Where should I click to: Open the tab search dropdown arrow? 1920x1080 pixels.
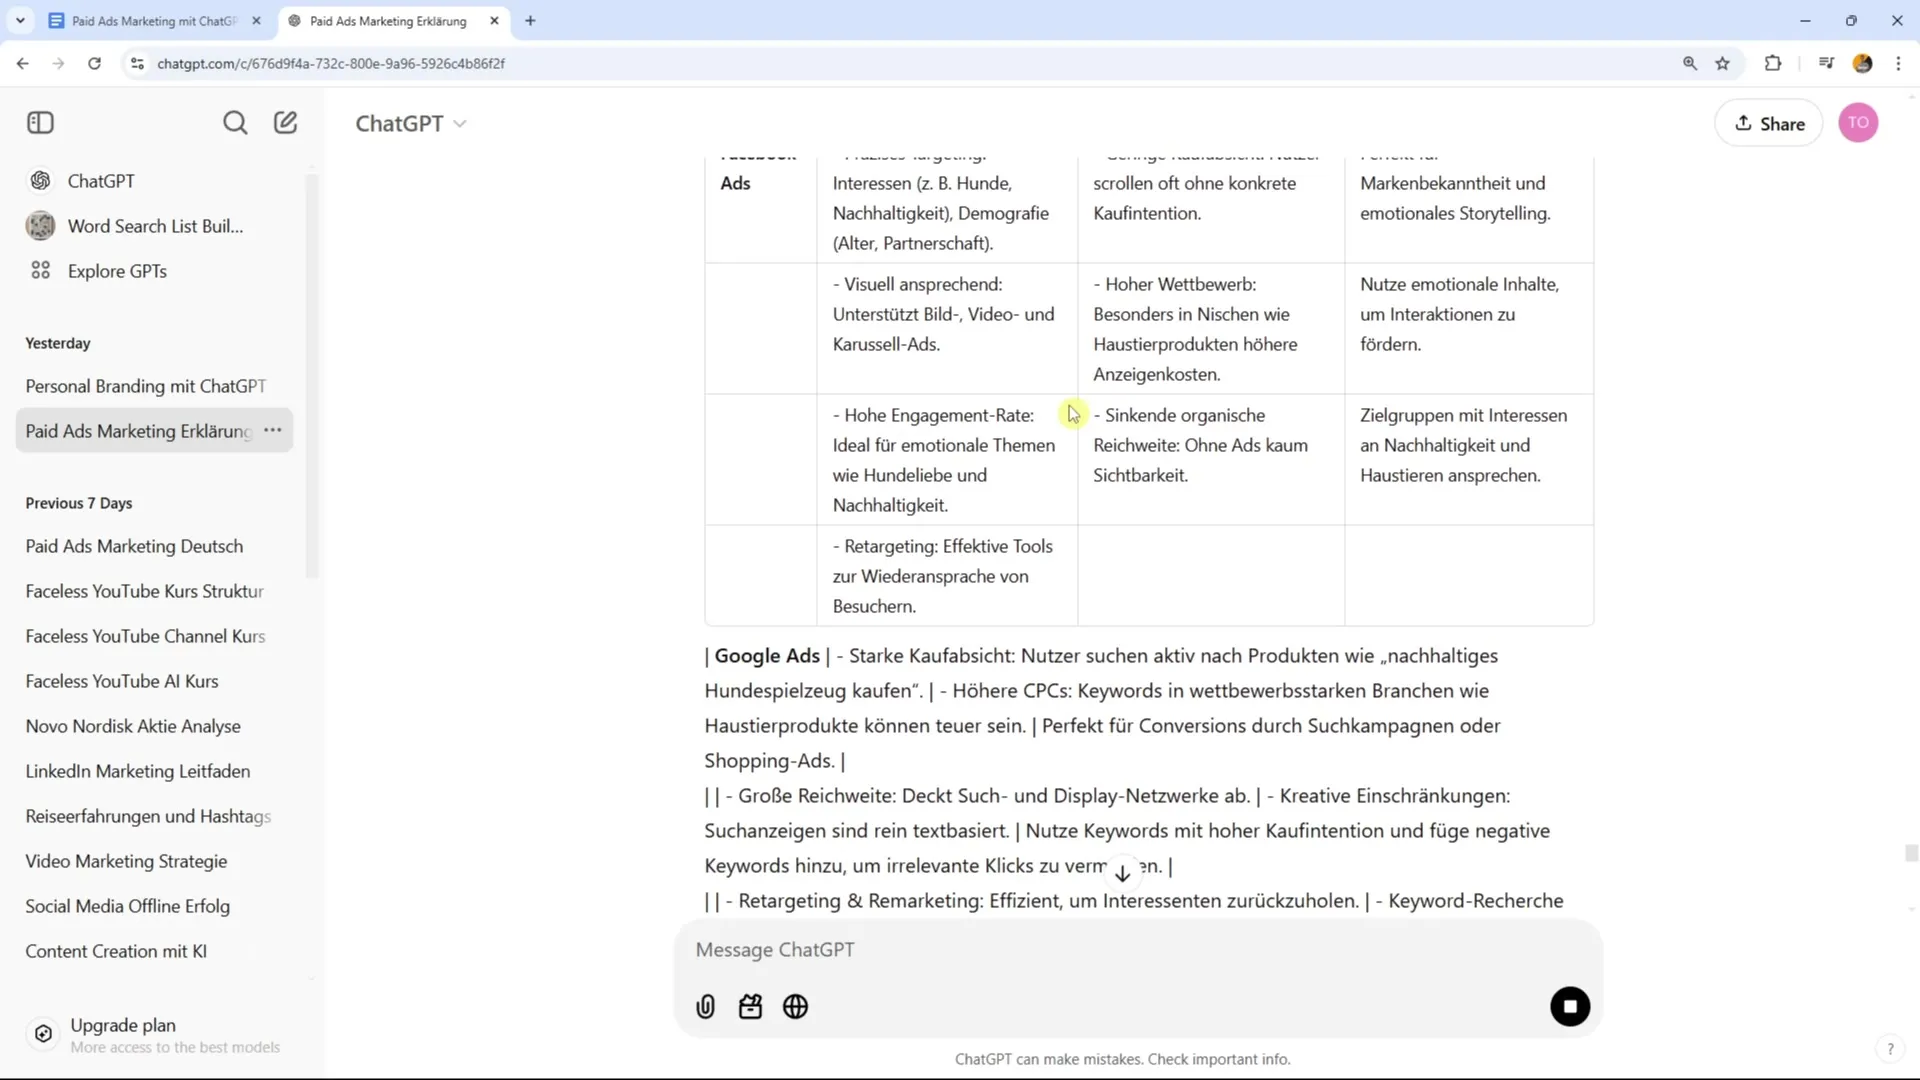click(x=20, y=20)
